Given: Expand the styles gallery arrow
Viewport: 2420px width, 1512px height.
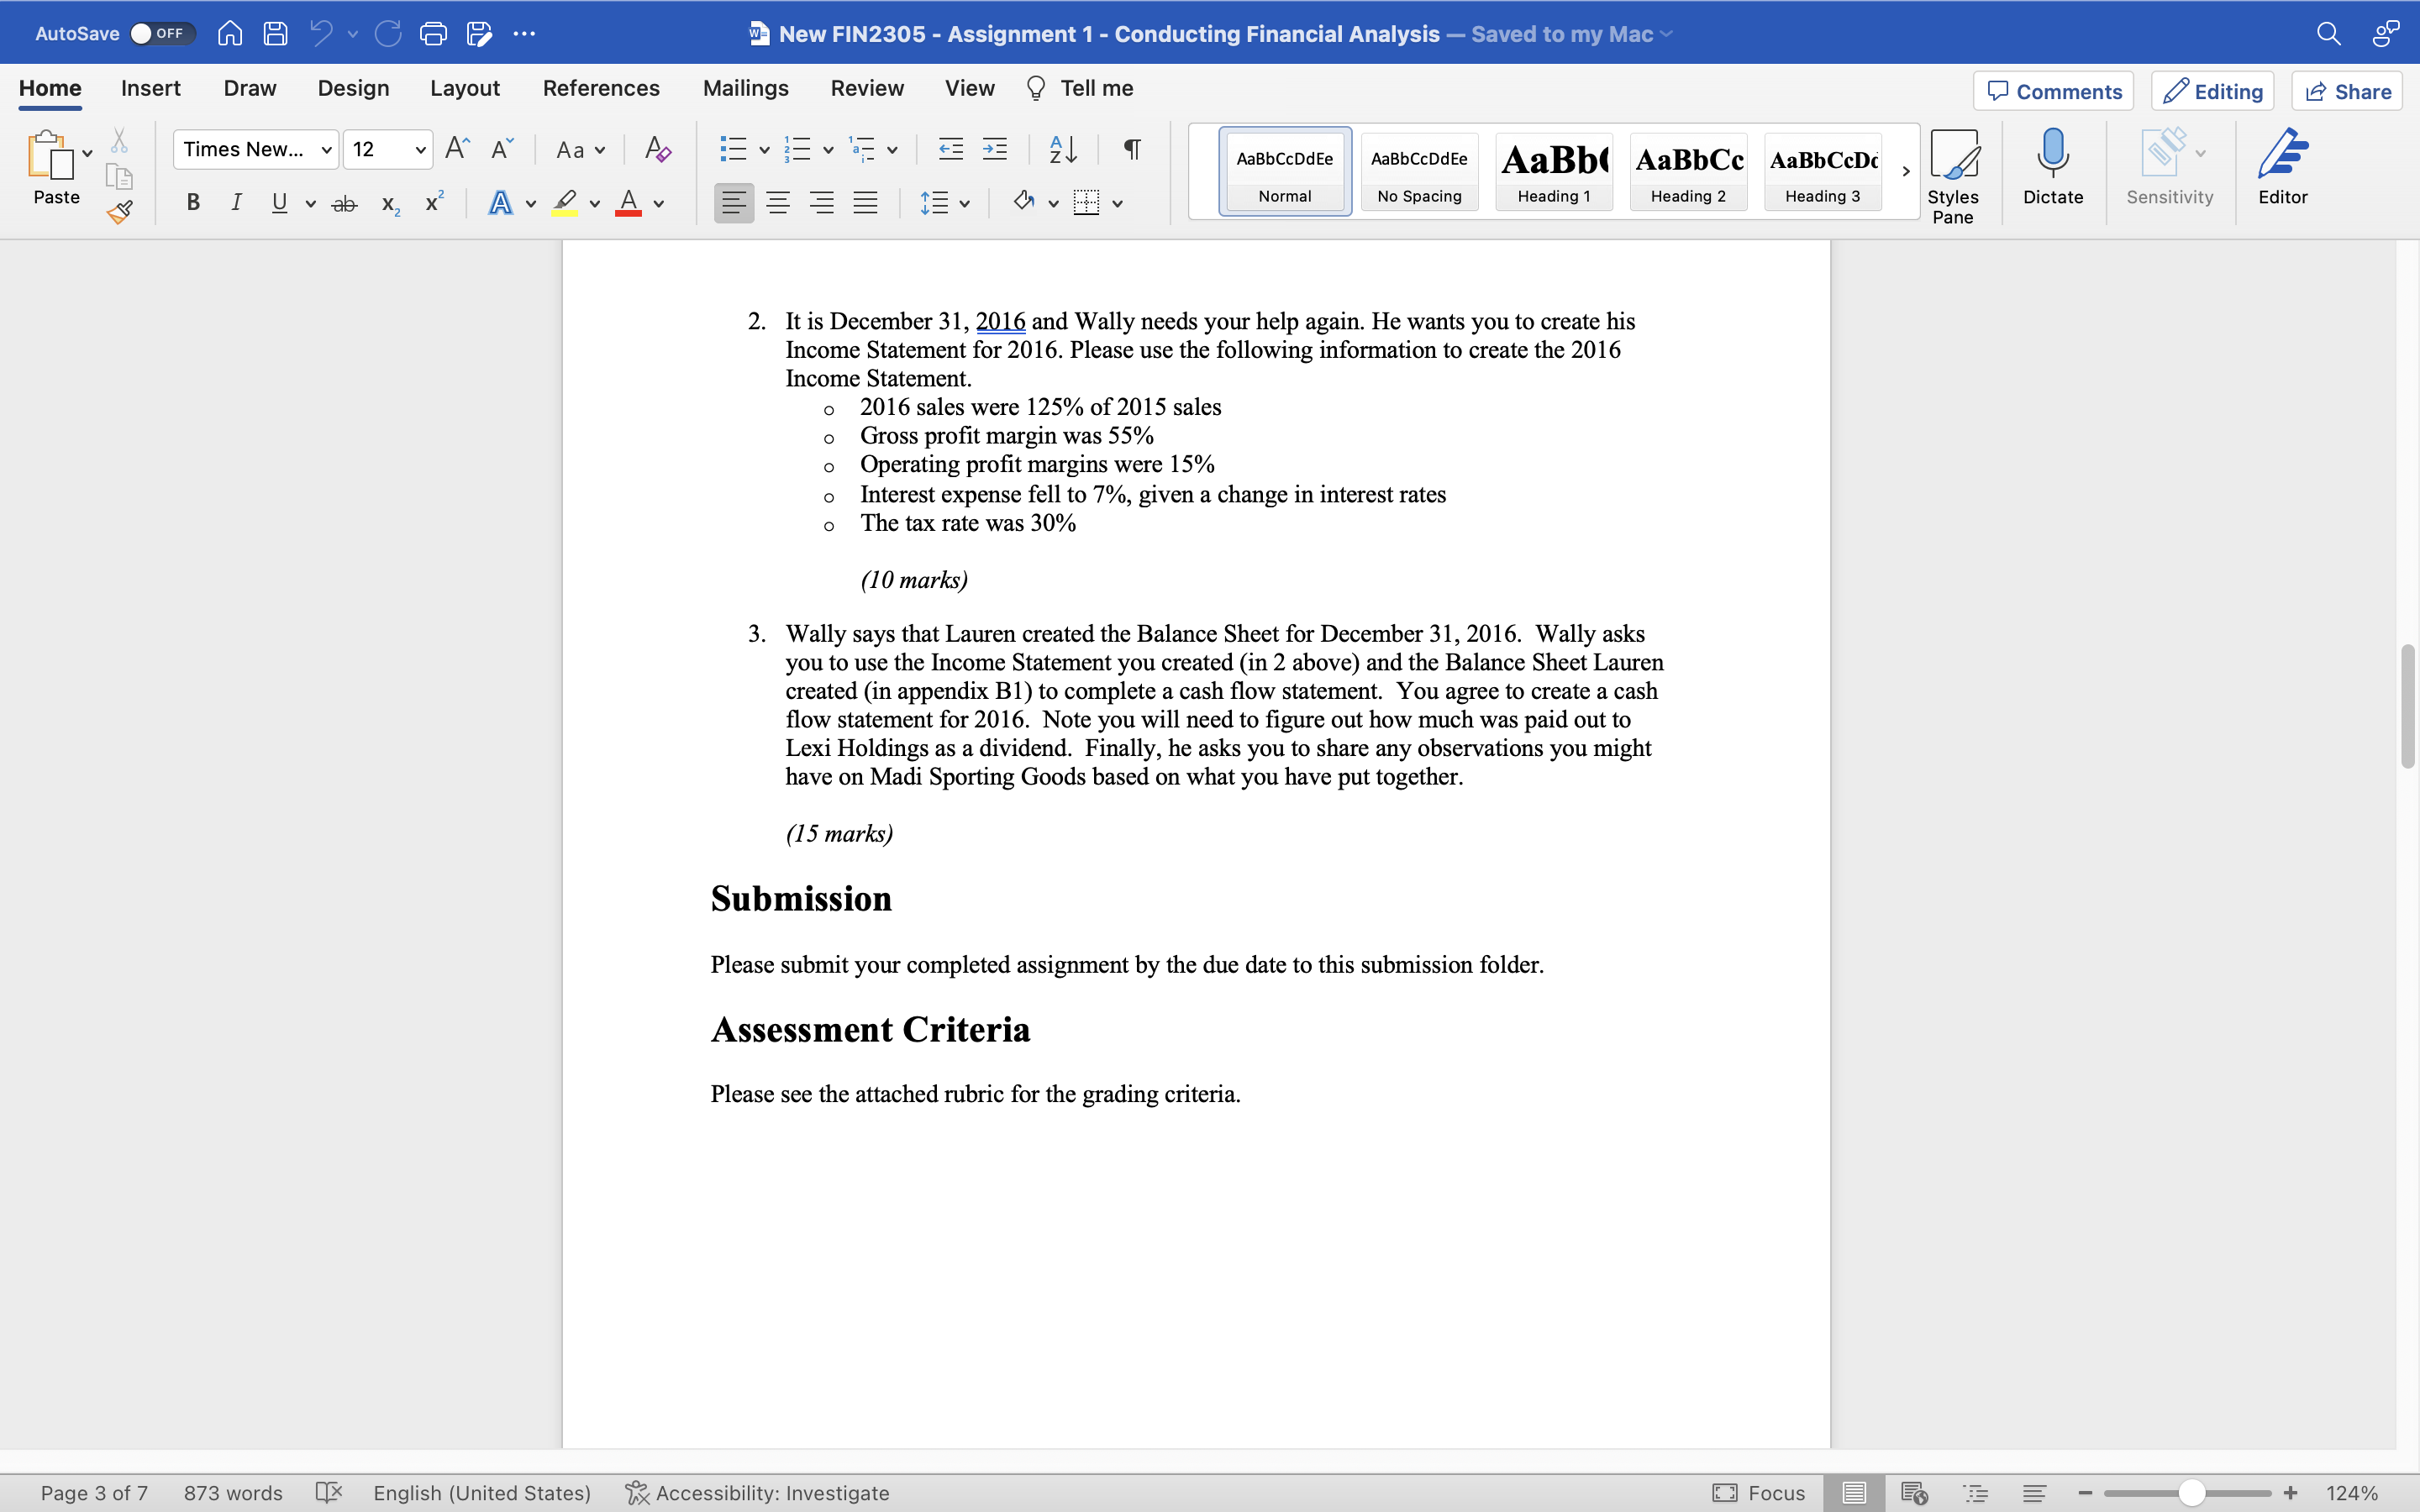Looking at the screenshot, I should (x=1905, y=171).
